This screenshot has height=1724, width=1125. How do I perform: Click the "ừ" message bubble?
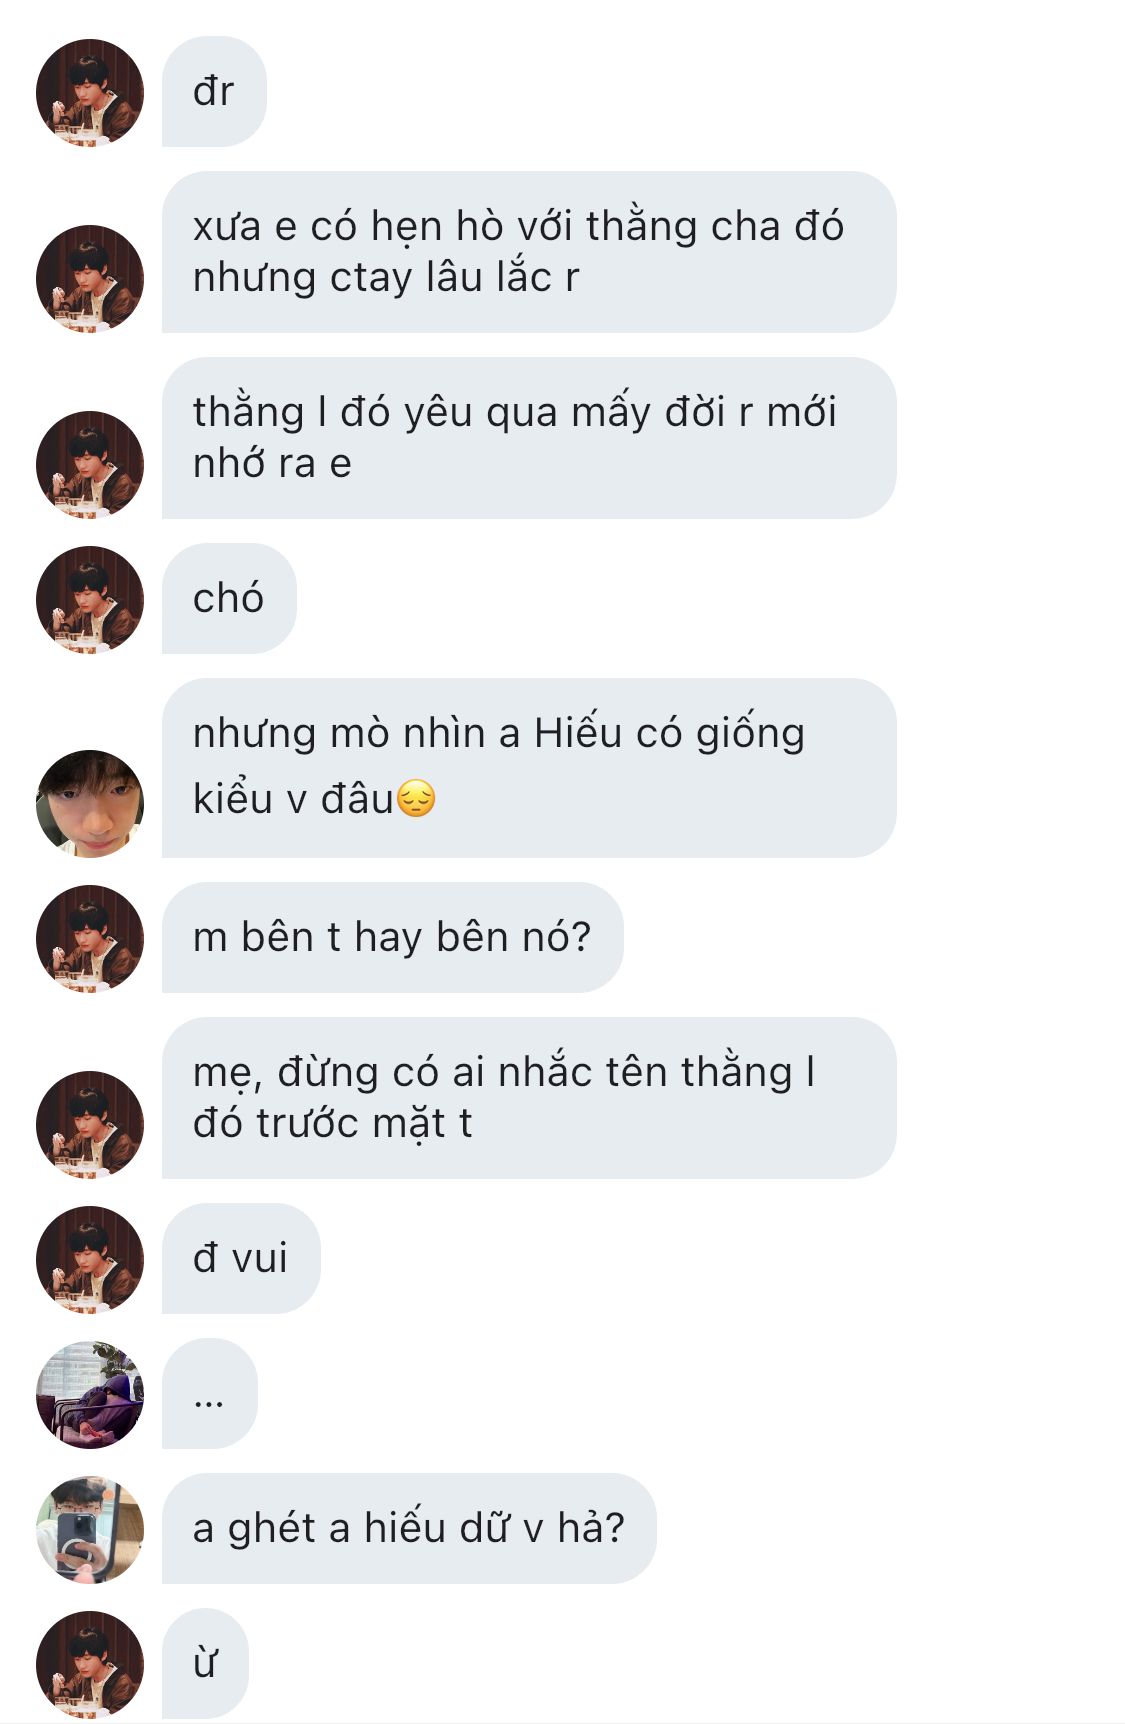coord(205,1663)
